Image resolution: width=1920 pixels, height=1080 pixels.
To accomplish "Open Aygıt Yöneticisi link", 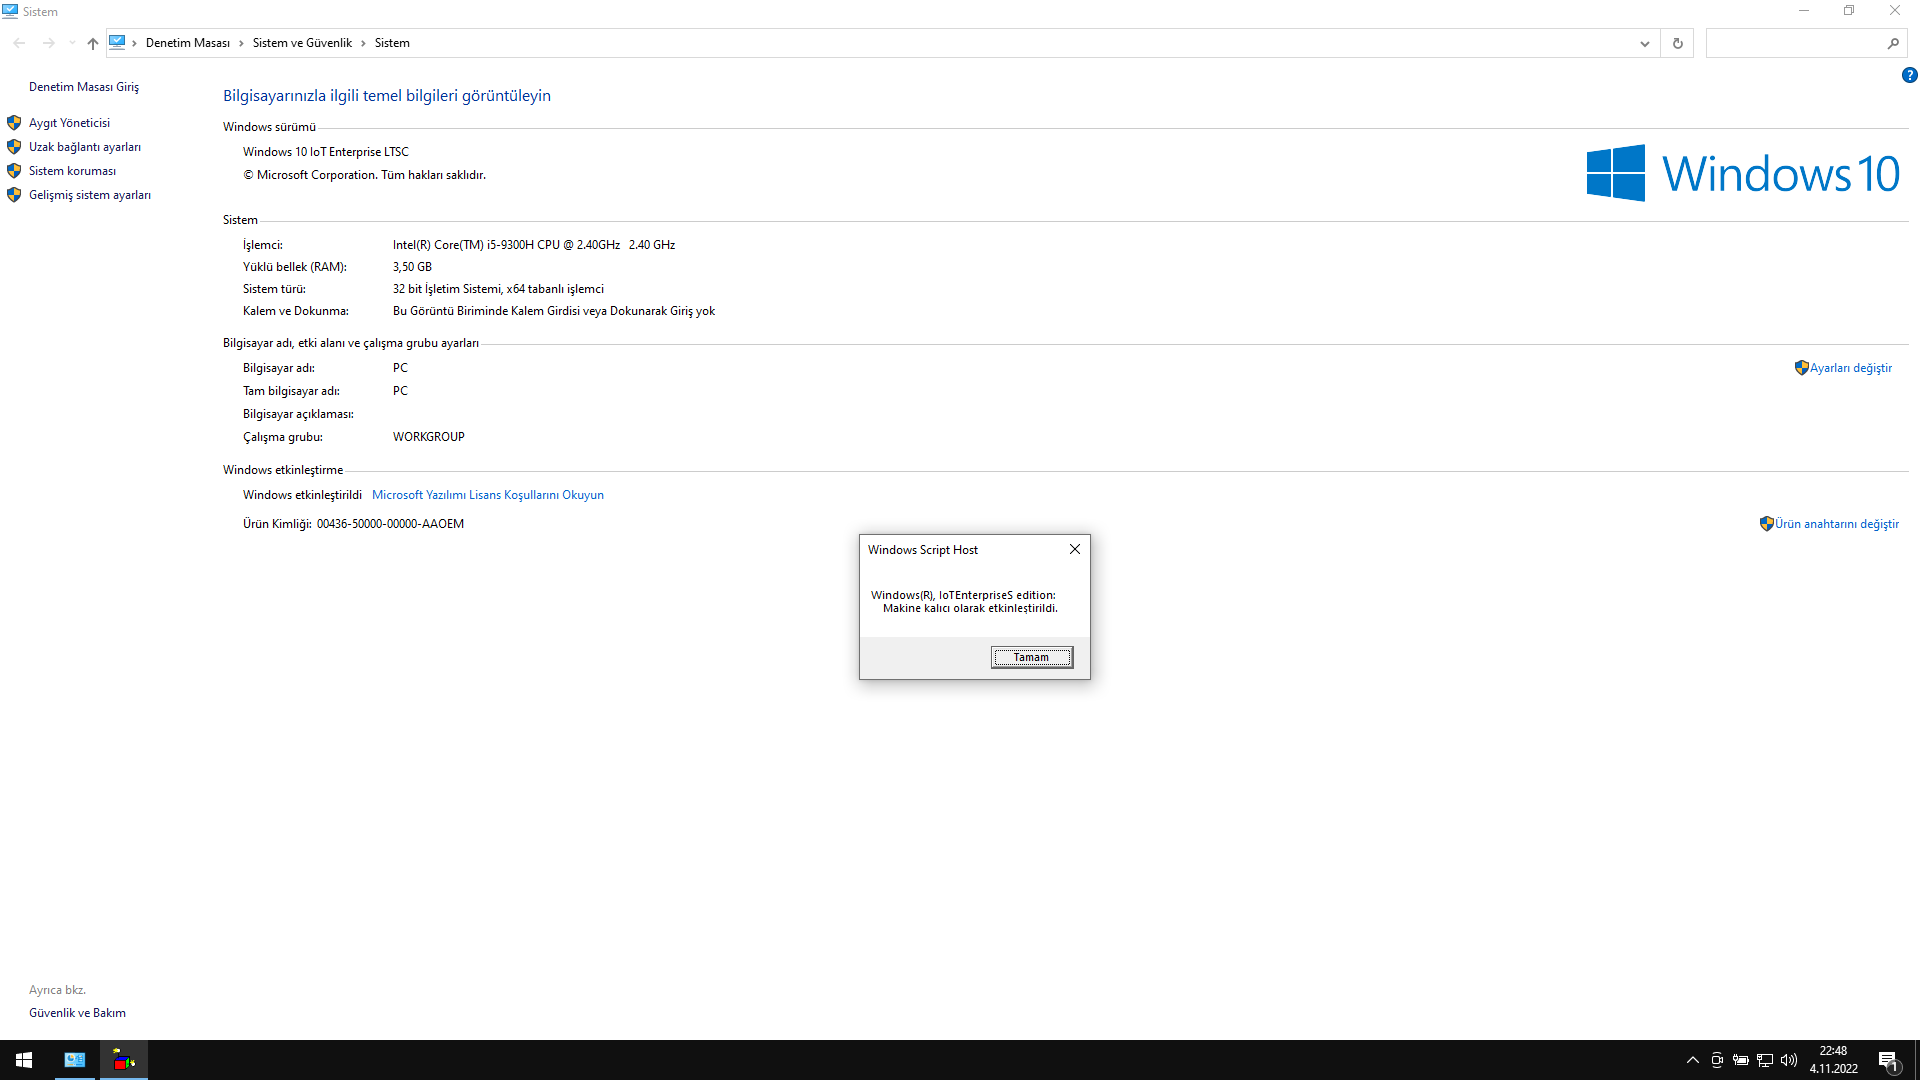I will point(69,123).
